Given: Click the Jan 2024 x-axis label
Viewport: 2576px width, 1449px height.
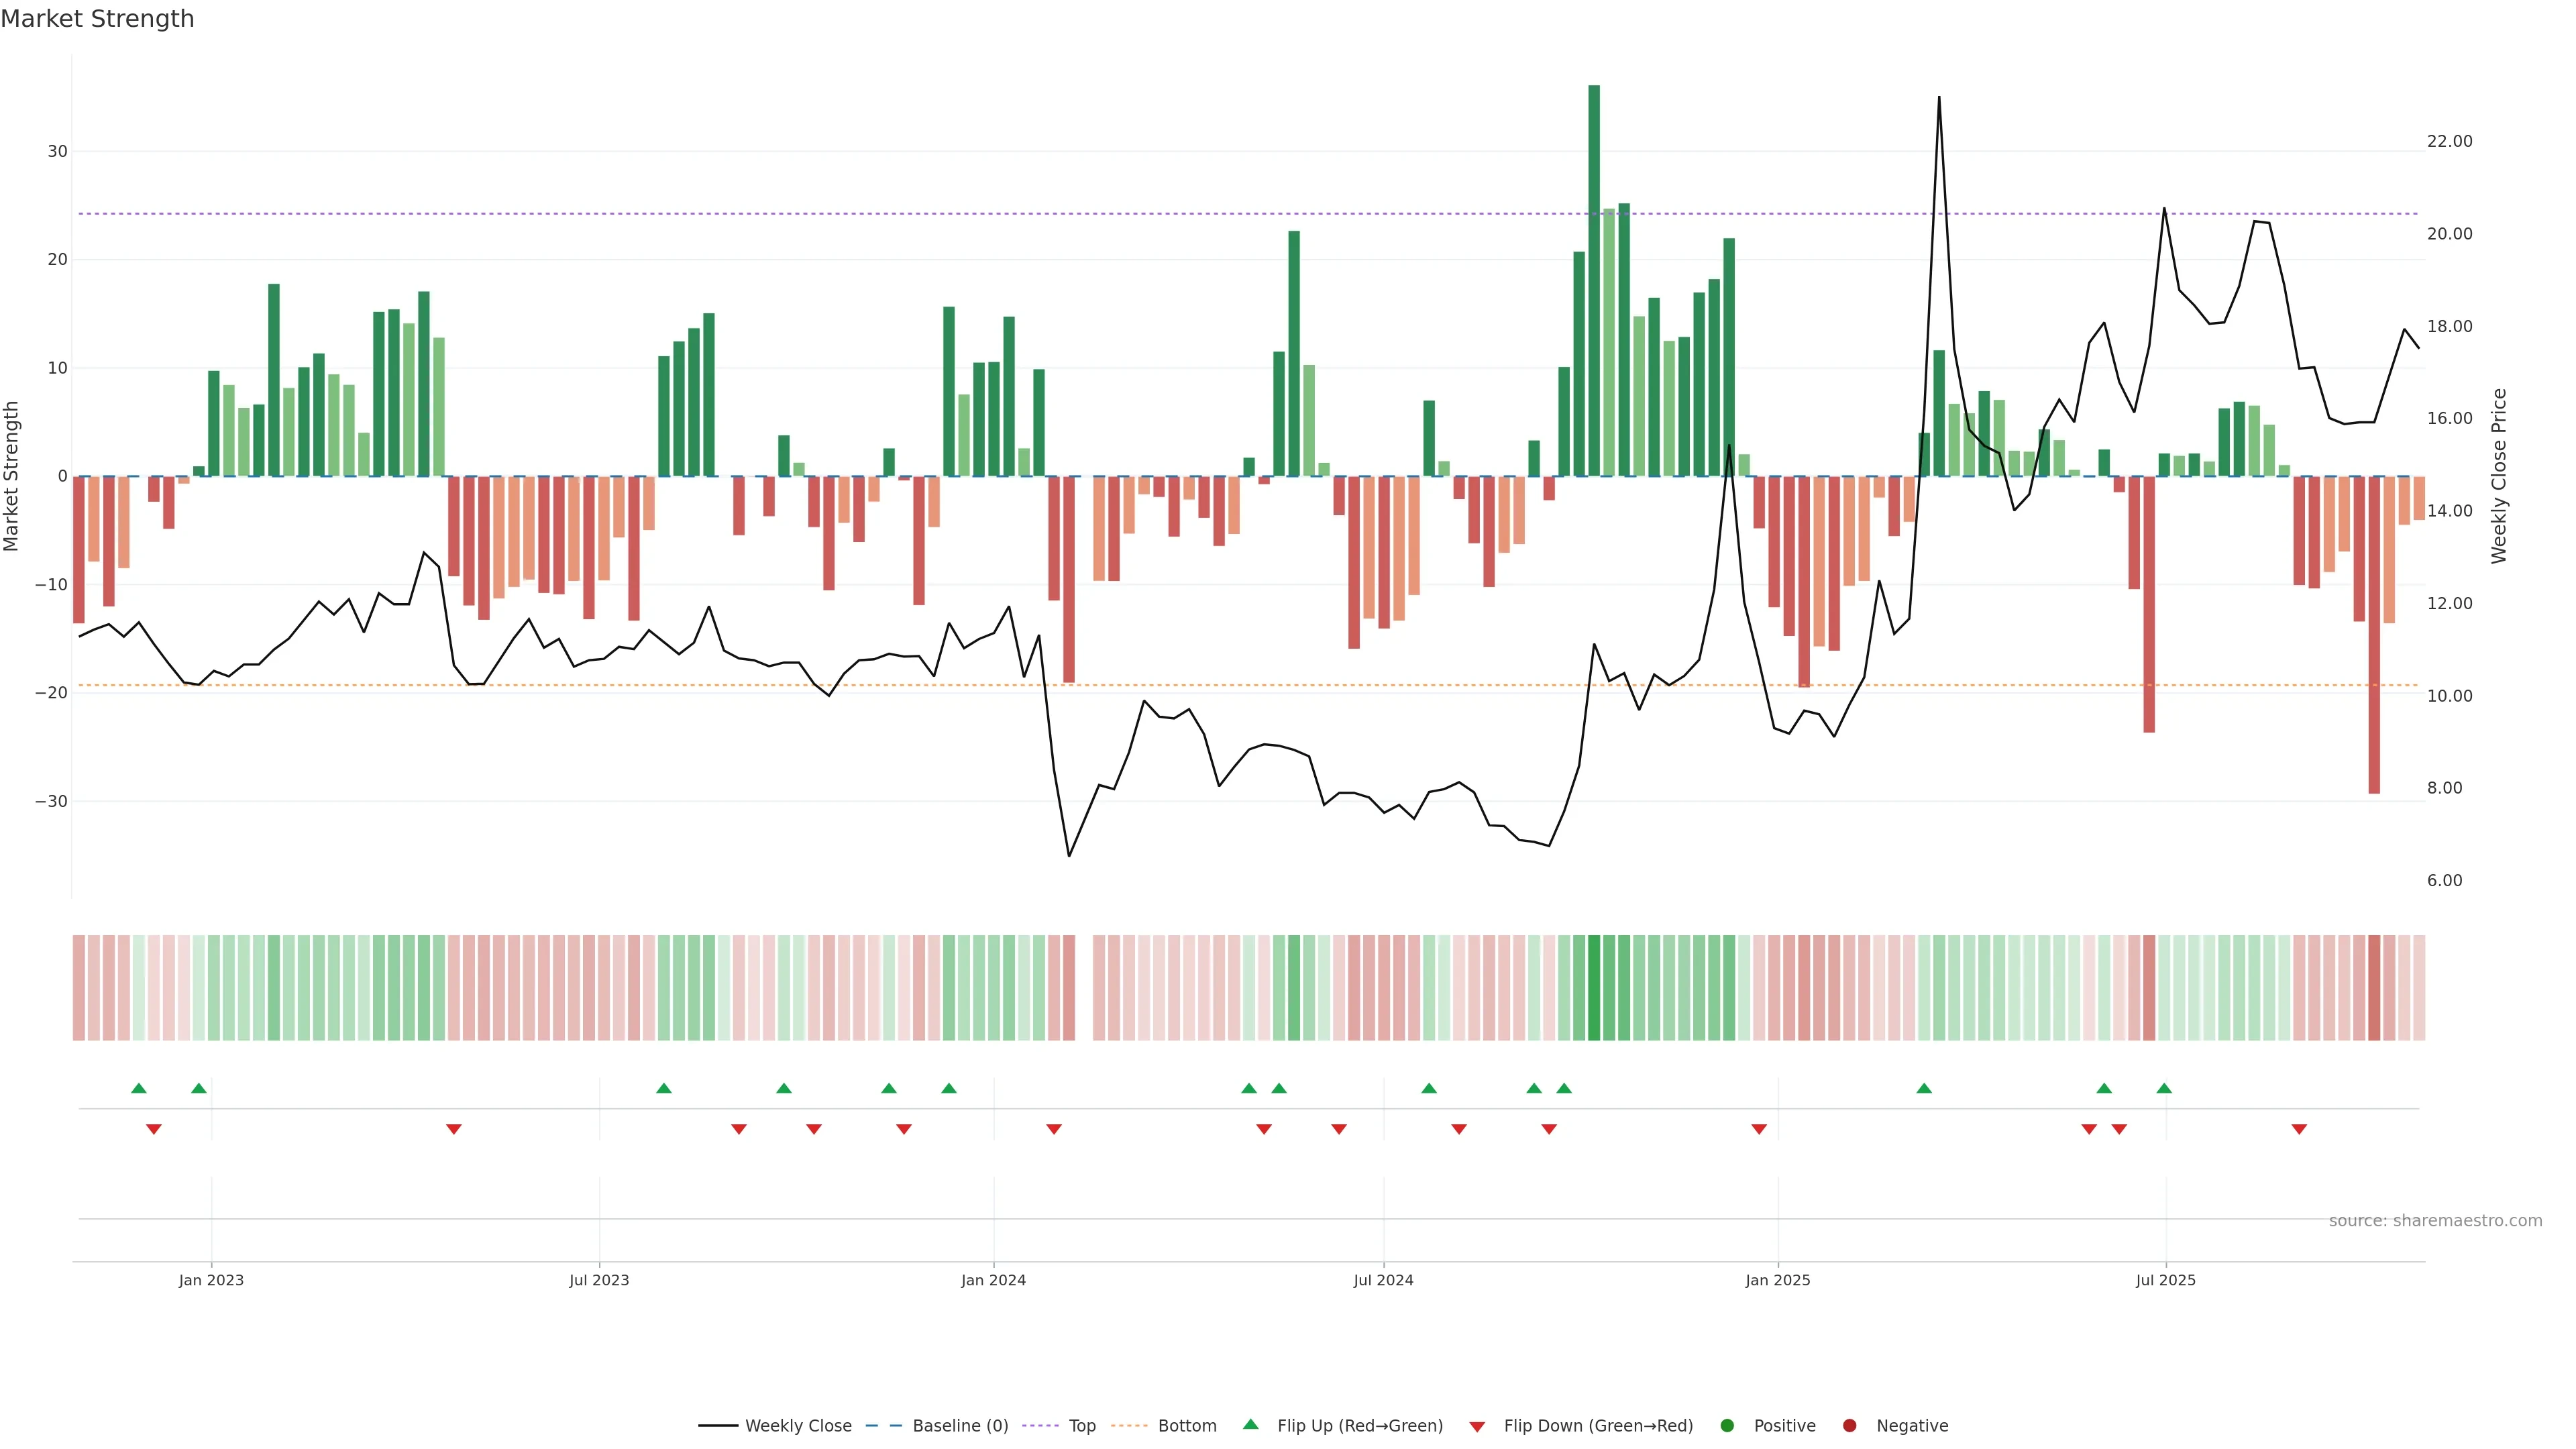Looking at the screenshot, I should (x=993, y=1280).
